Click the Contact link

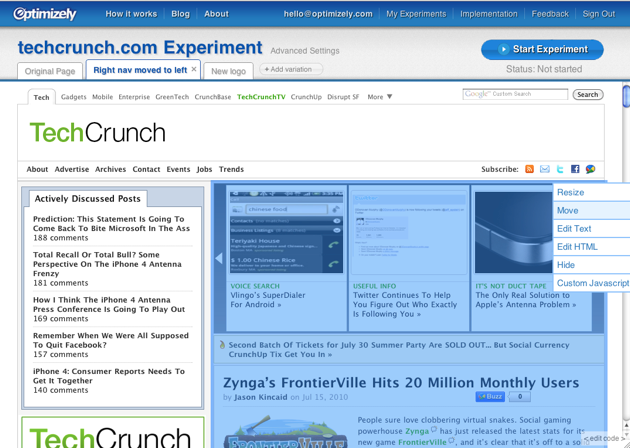click(146, 169)
